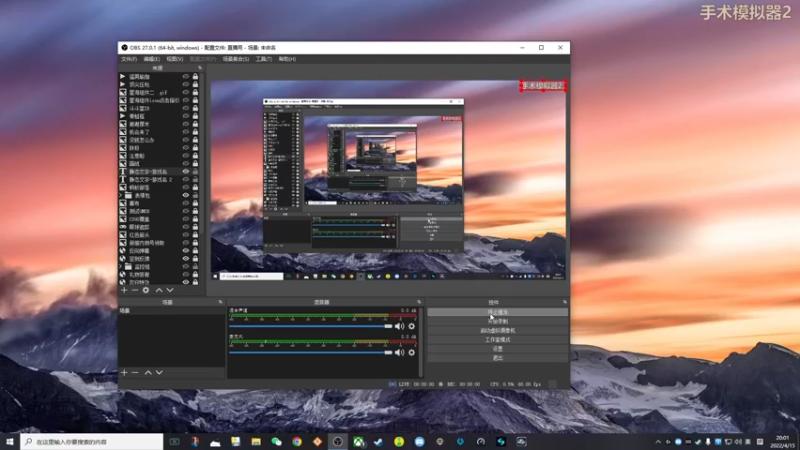This screenshot has height=450, width=800.
Task: Pop out the controls (控件) dock panel
Action: [565, 302]
